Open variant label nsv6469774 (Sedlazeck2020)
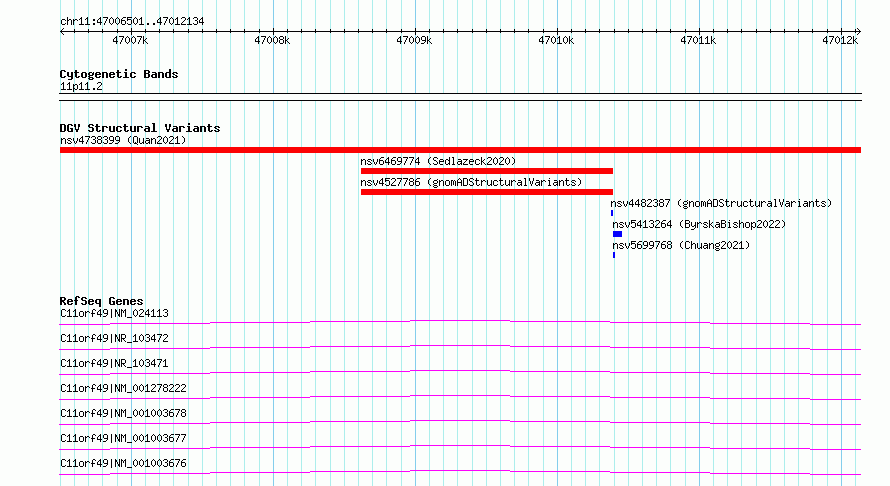Viewport: 890px width, 486px height. coord(438,161)
